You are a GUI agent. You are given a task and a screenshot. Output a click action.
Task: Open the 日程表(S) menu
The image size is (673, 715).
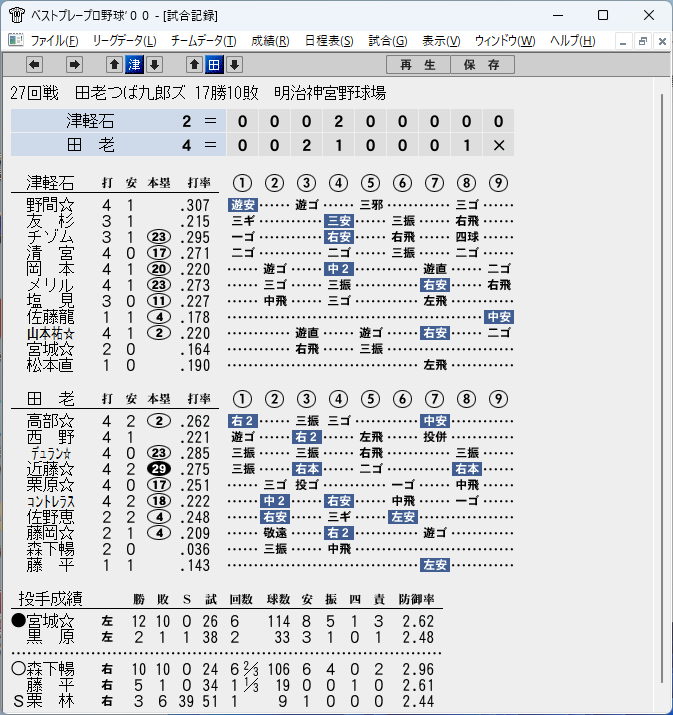pyautogui.click(x=329, y=41)
